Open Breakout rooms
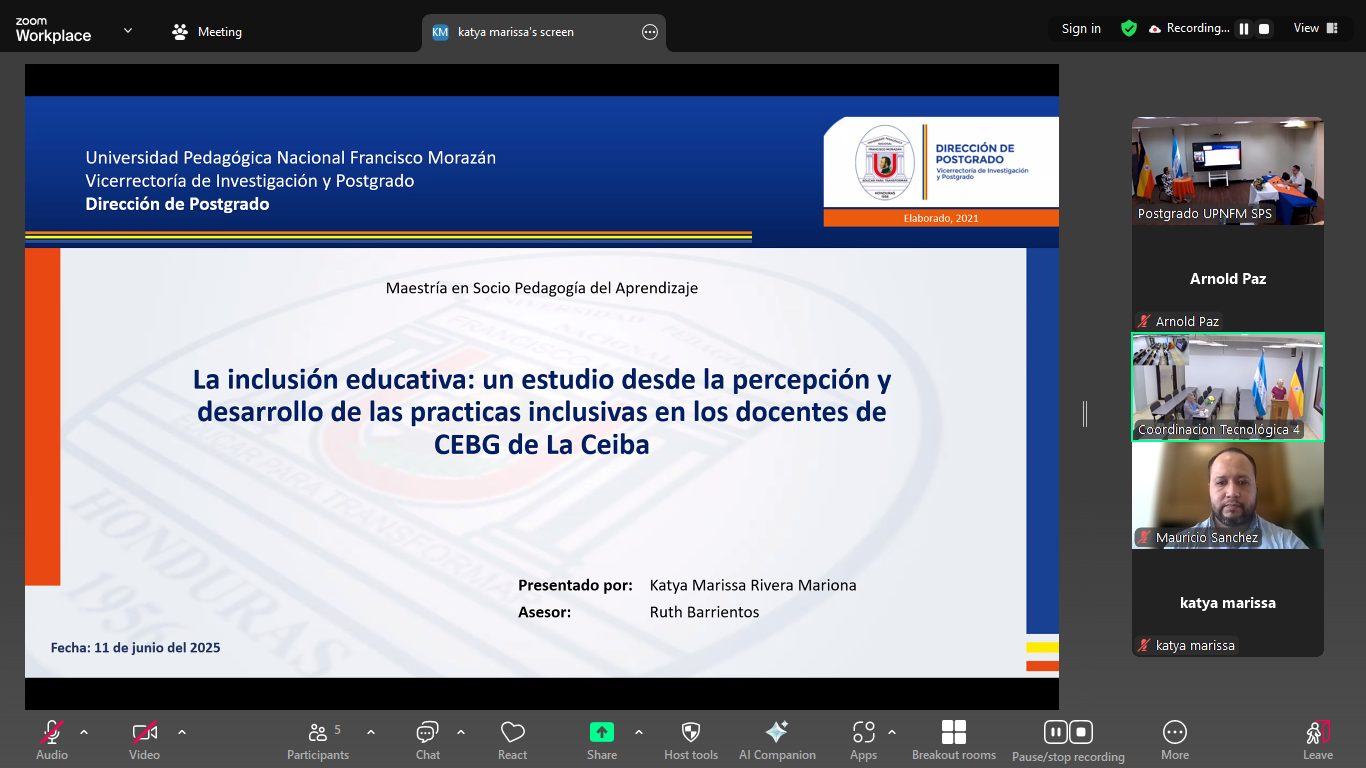 954,740
